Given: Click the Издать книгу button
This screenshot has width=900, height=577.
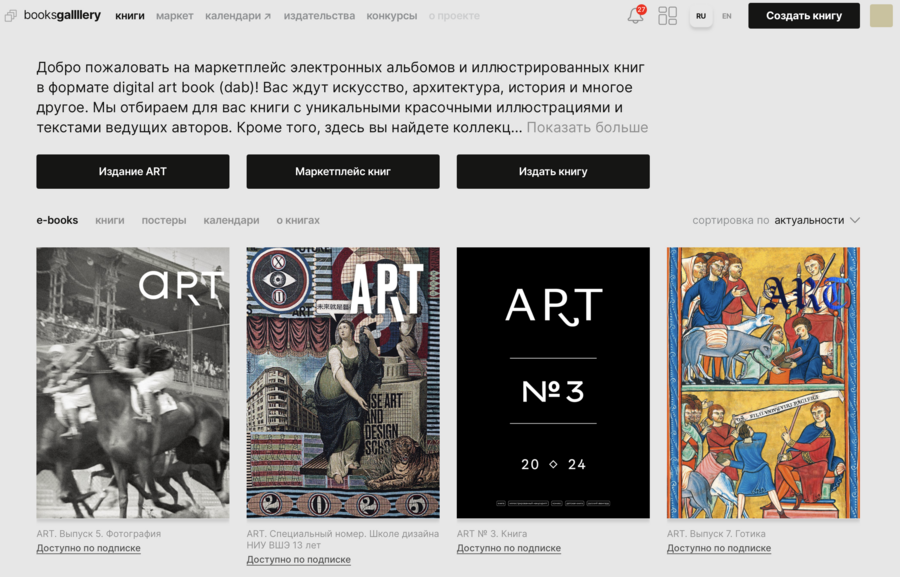Looking at the screenshot, I should 553,171.
